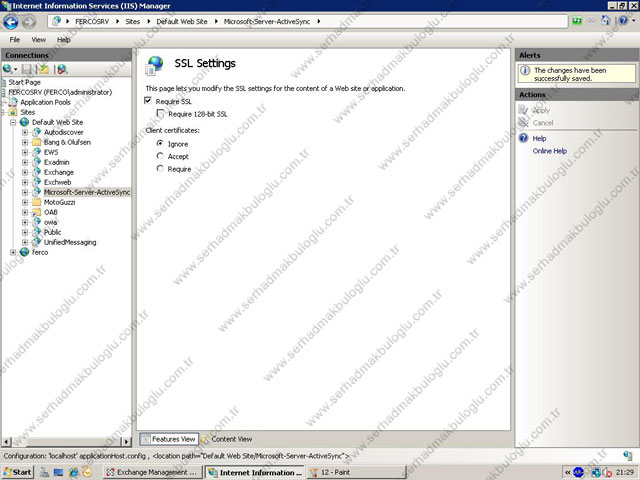Click Connections pane scroll right arrow
This screenshot has width=640, height=480.
pyautogui.click(x=126, y=441)
